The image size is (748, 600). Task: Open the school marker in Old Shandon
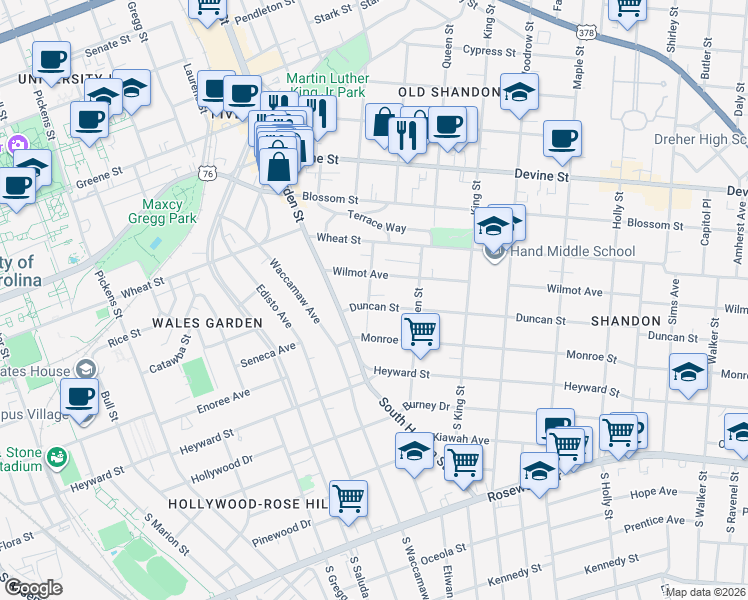pos(519,93)
